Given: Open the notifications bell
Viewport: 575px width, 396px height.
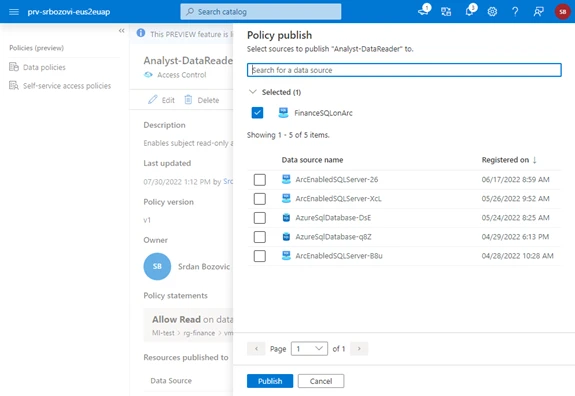Looking at the screenshot, I should tap(470, 11).
